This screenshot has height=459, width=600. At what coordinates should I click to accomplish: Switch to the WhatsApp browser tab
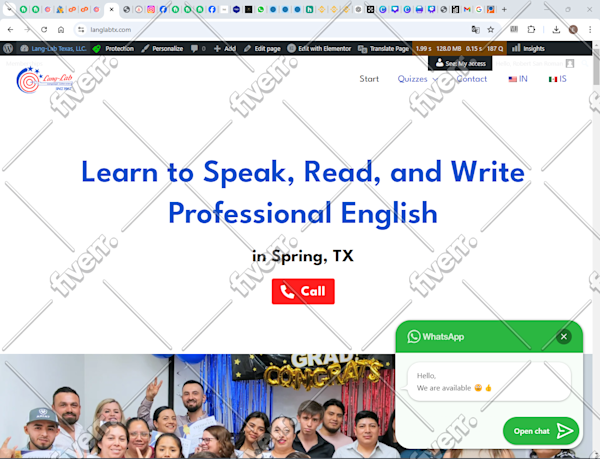coord(261,10)
